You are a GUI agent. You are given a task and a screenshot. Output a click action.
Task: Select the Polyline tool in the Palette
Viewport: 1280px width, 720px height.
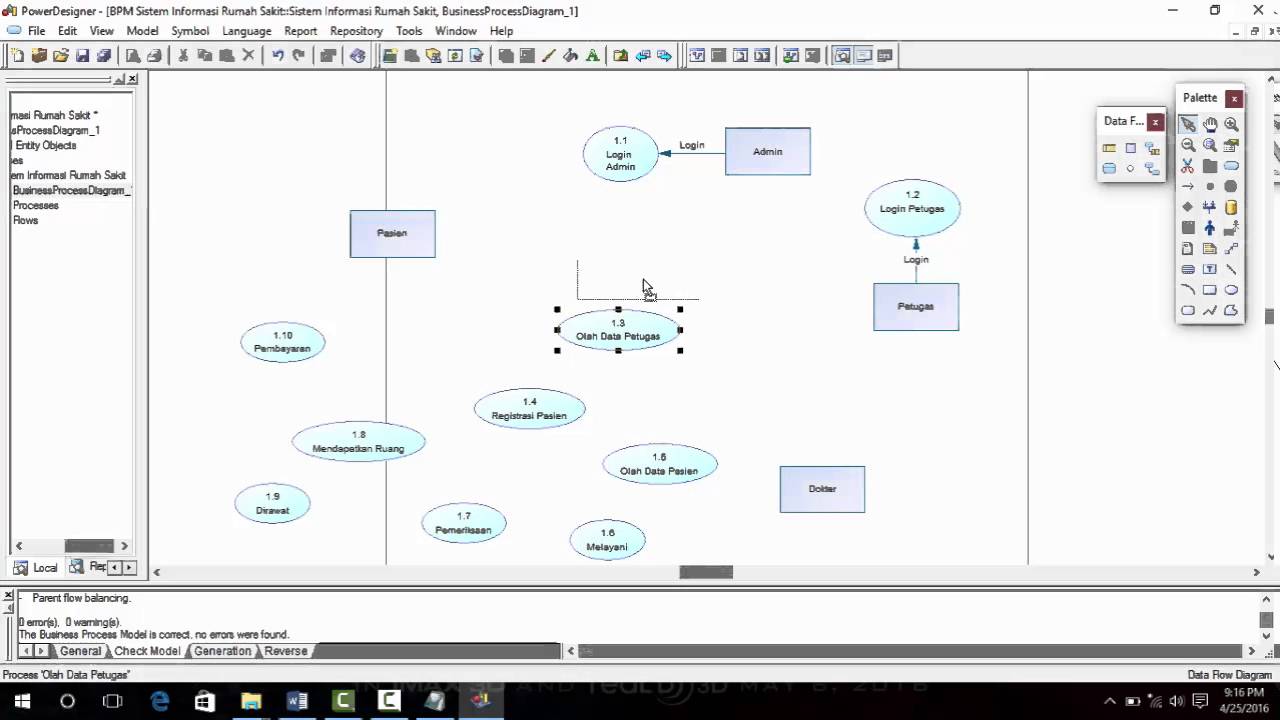1210,311
